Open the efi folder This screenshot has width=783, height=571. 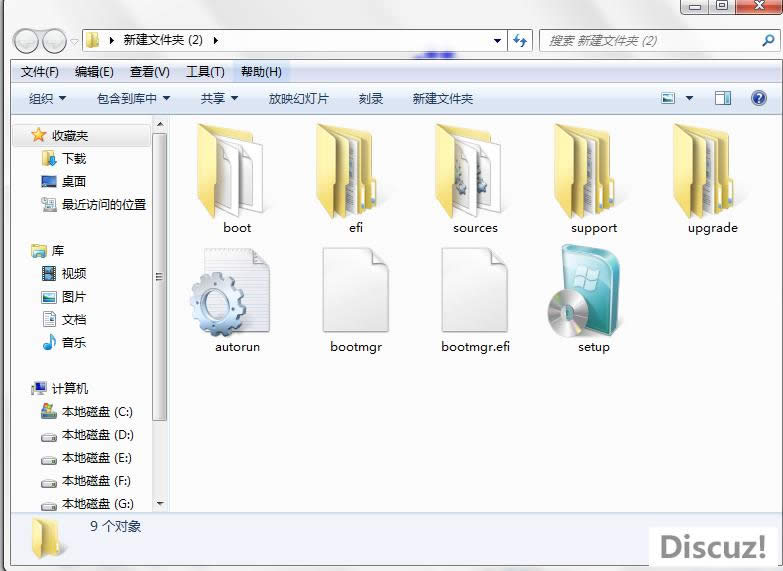[x=349, y=179]
